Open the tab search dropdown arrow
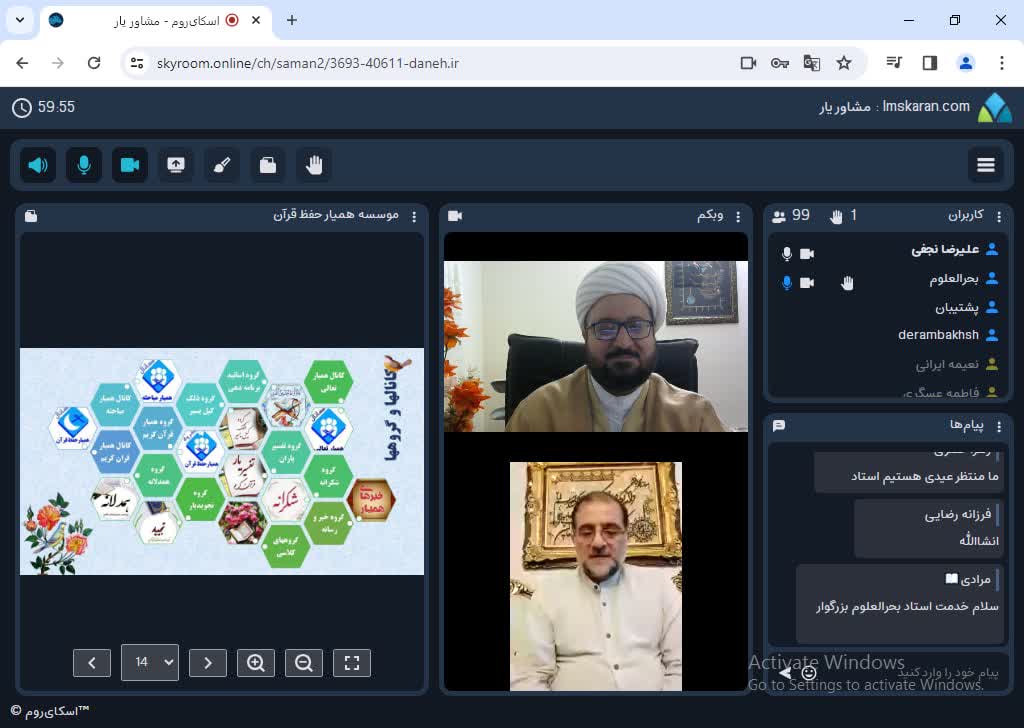 tap(20, 20)
